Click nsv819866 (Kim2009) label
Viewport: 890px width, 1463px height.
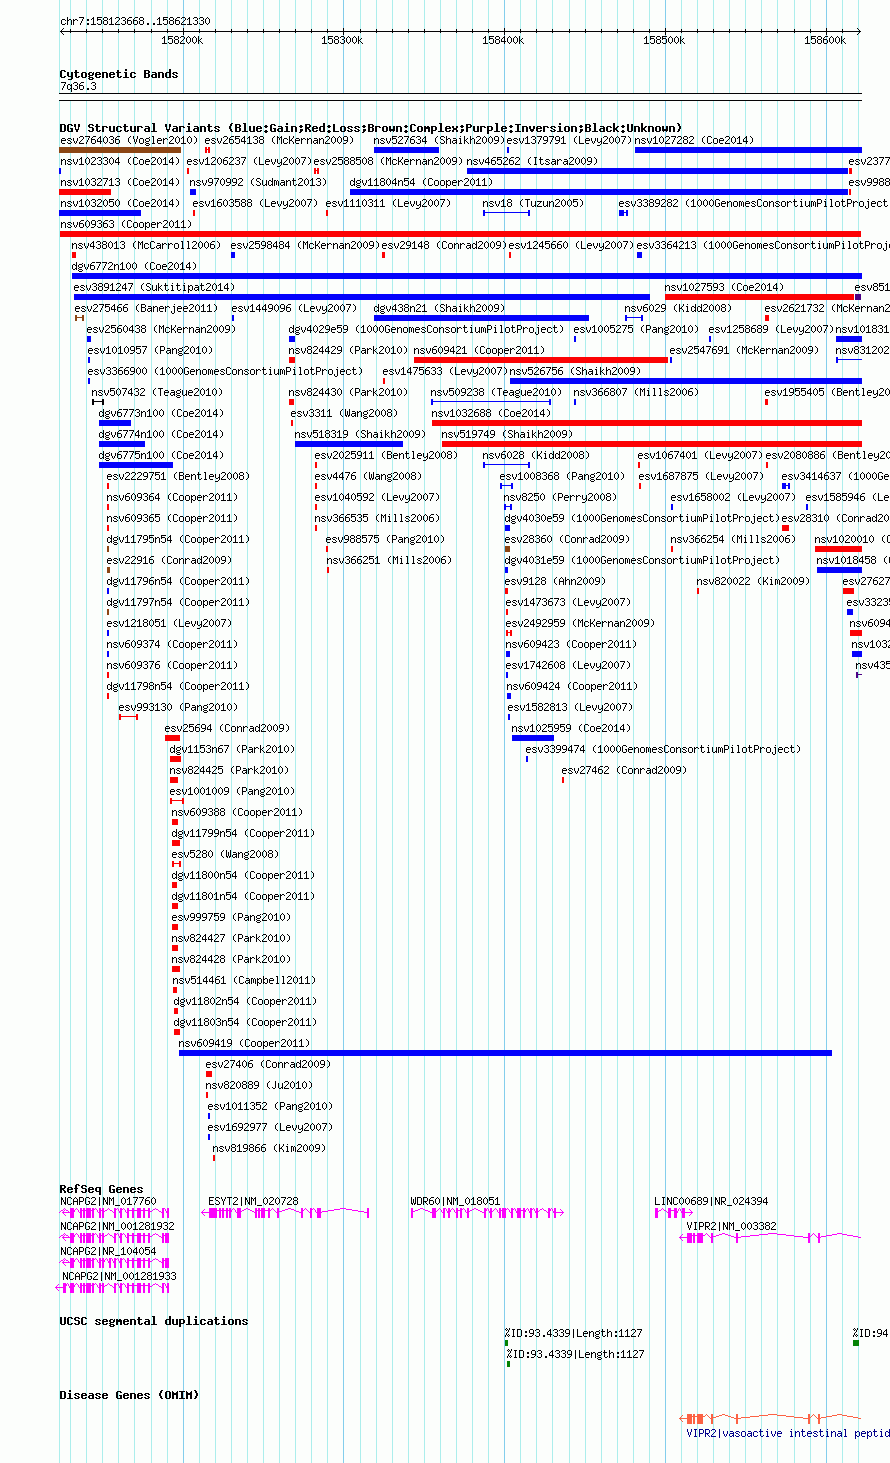(x=268, y=1148)
